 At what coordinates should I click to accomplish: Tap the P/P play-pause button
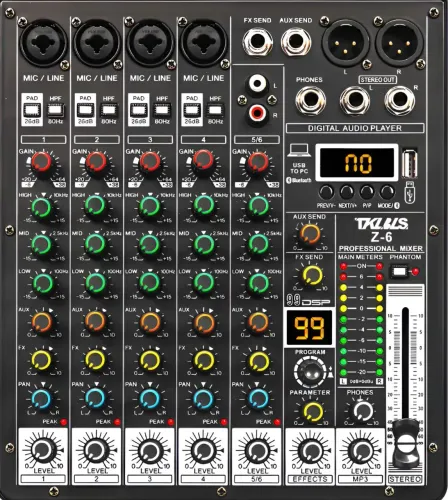367,193
